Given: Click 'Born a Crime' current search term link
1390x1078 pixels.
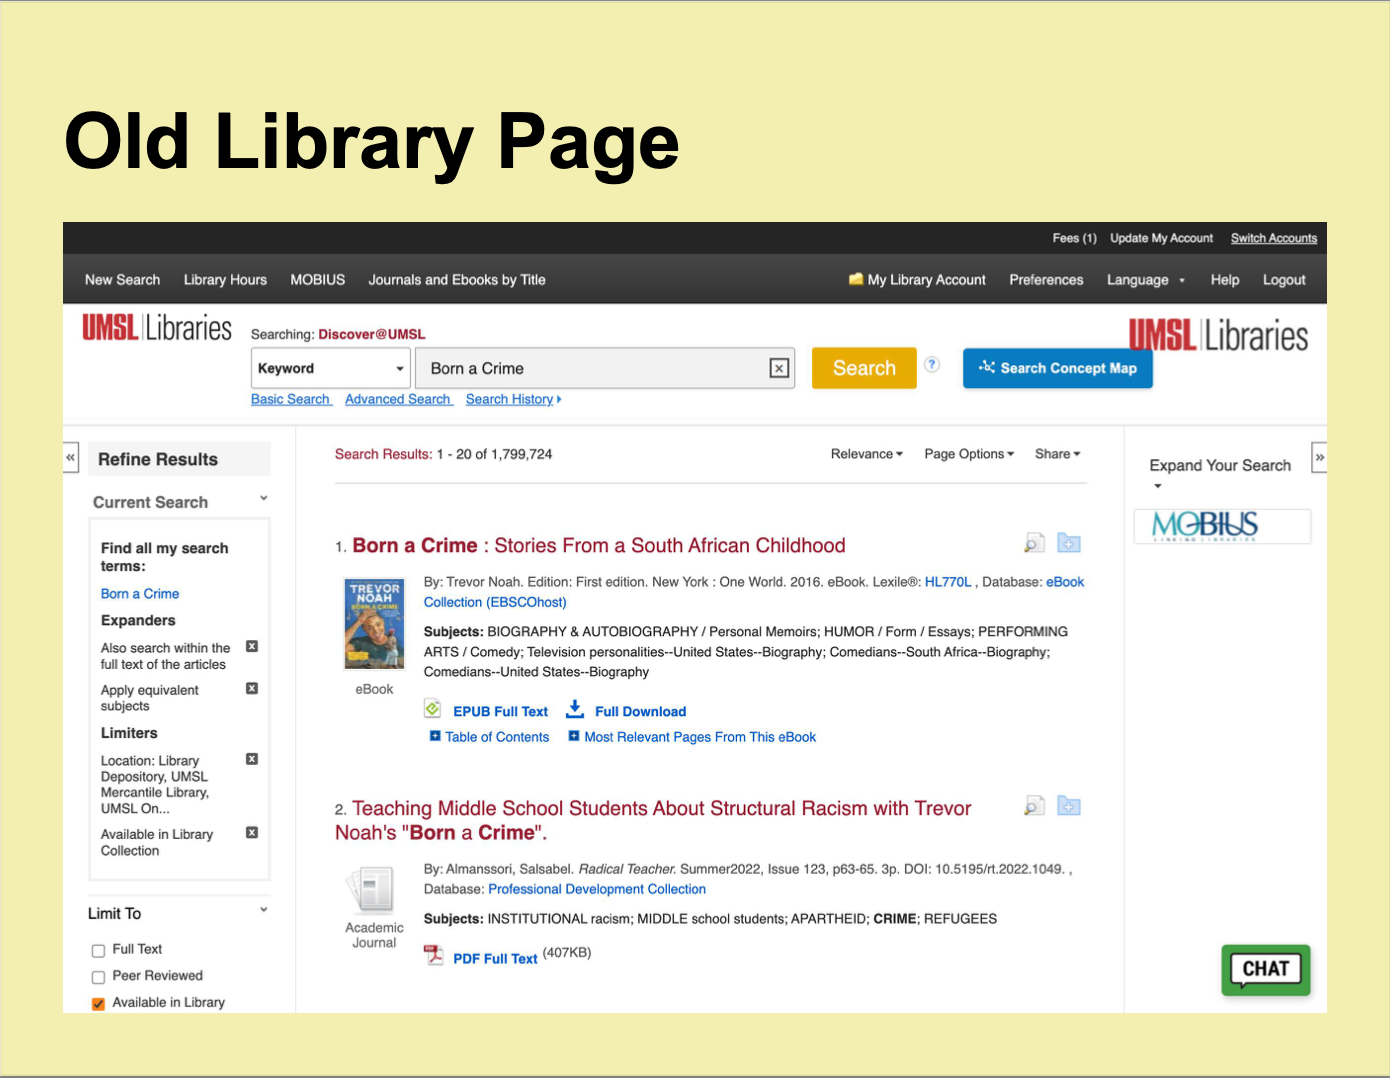Looking at the screenshot, I should click(x=140, y=593).
